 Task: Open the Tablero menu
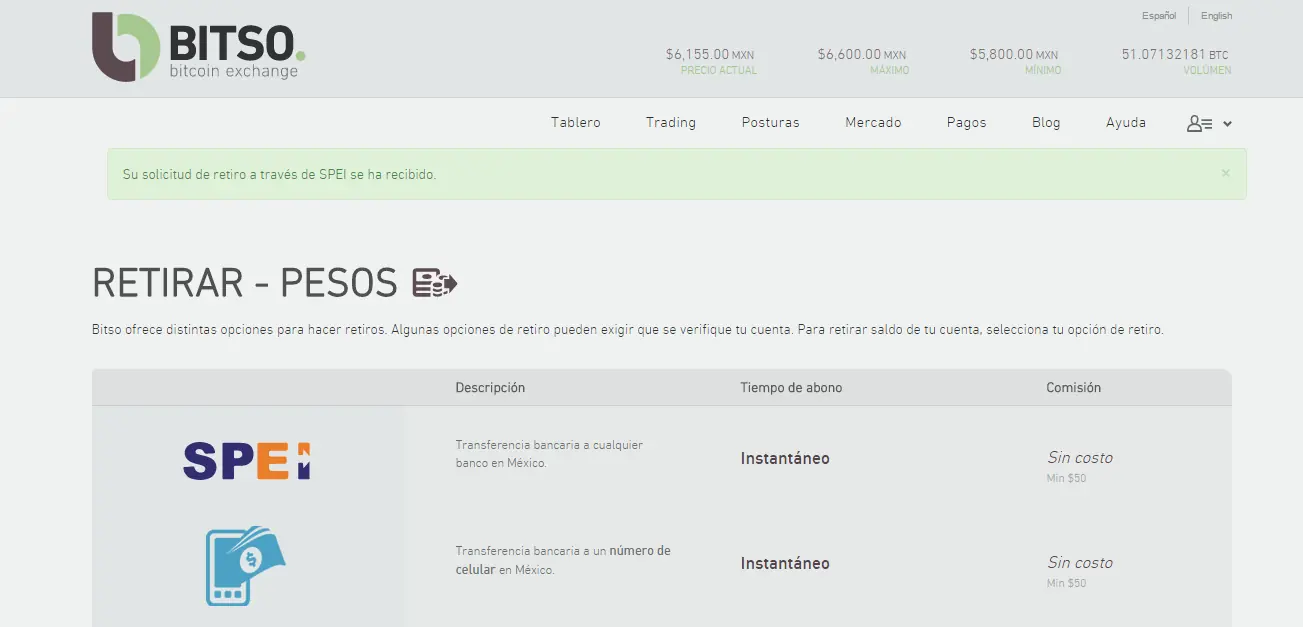tap(576, 122)
